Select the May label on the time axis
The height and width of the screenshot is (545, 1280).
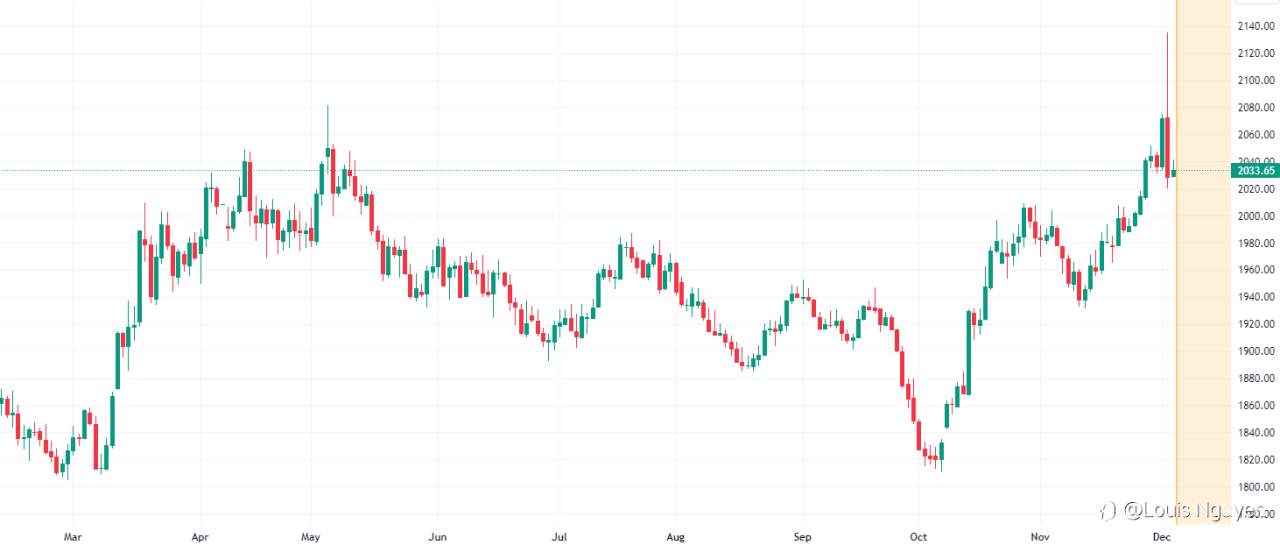click(311, 537)
